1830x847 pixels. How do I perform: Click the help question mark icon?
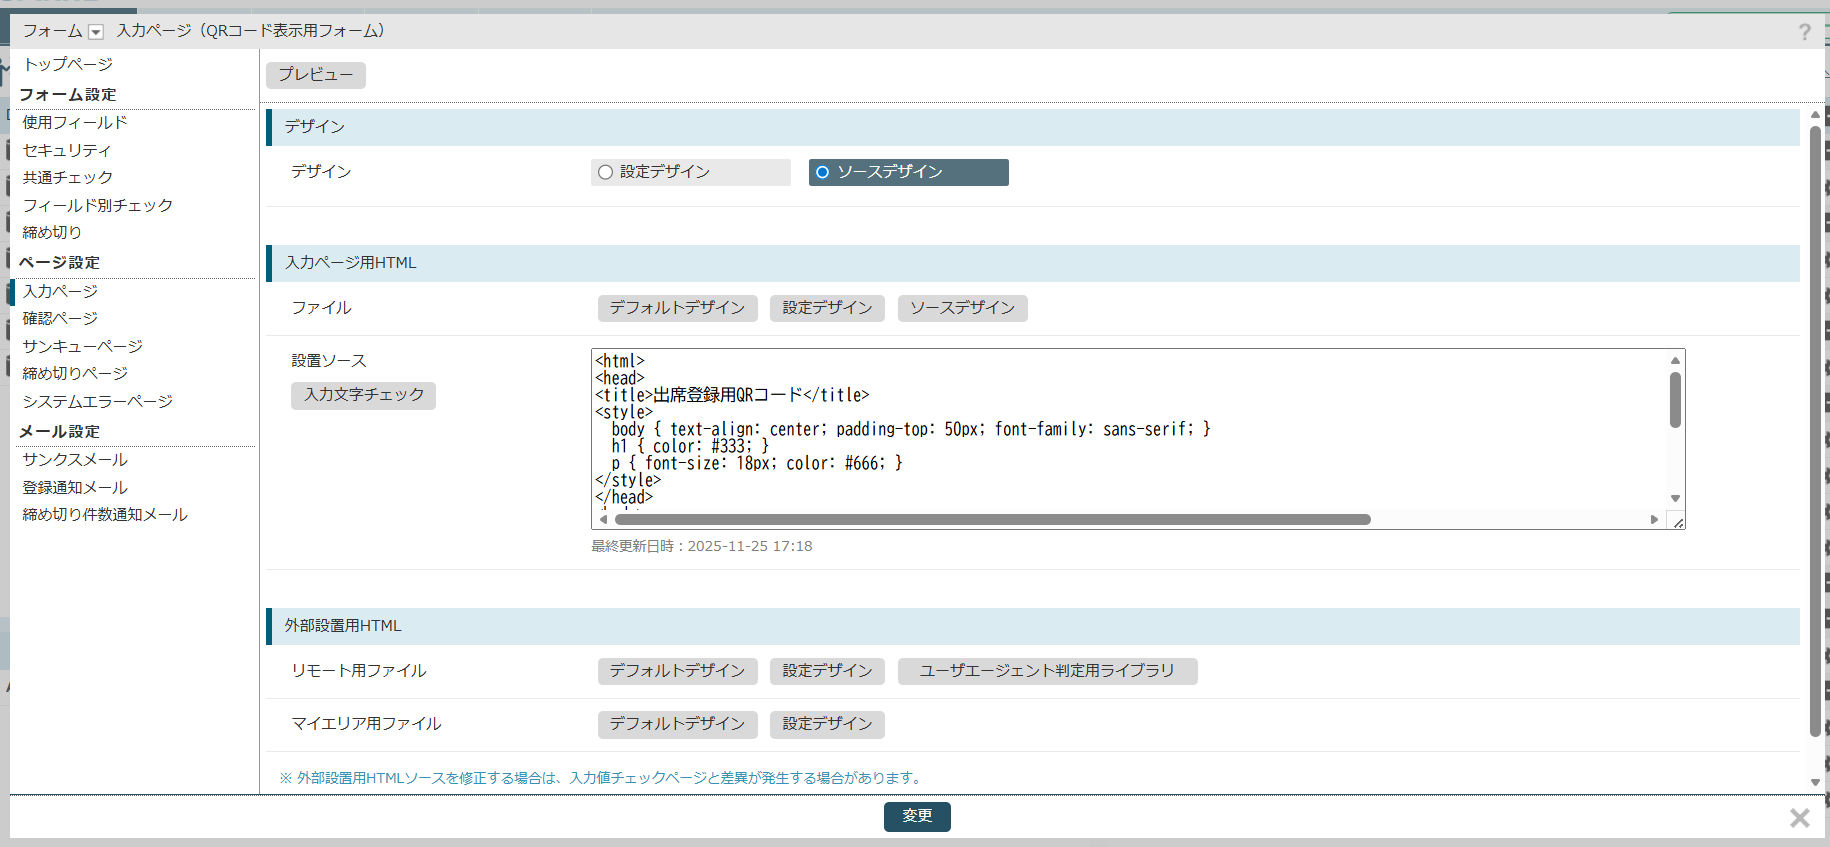tap(1804, 32)
